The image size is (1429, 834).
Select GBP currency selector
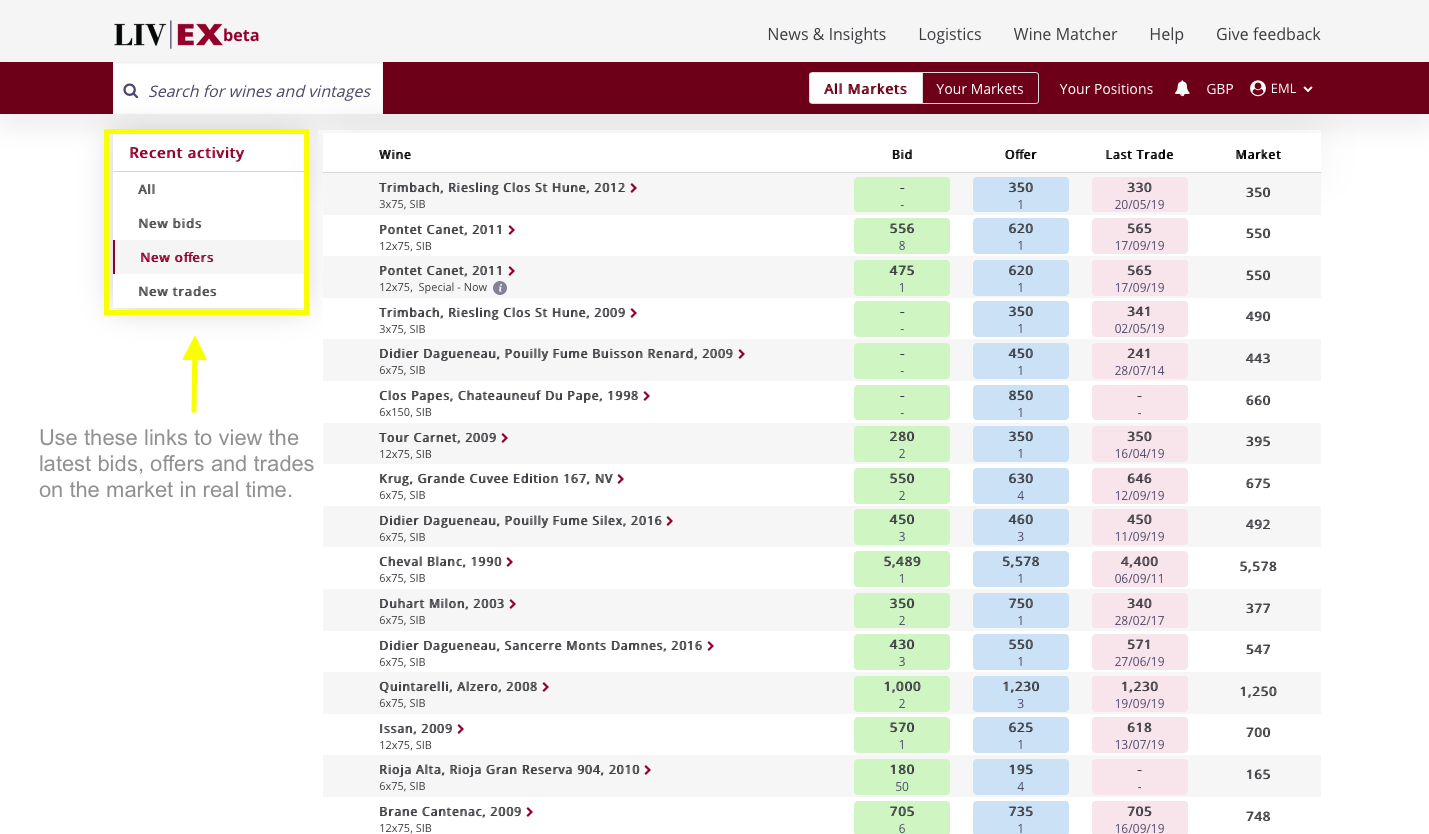click(x=1220, y=88)
